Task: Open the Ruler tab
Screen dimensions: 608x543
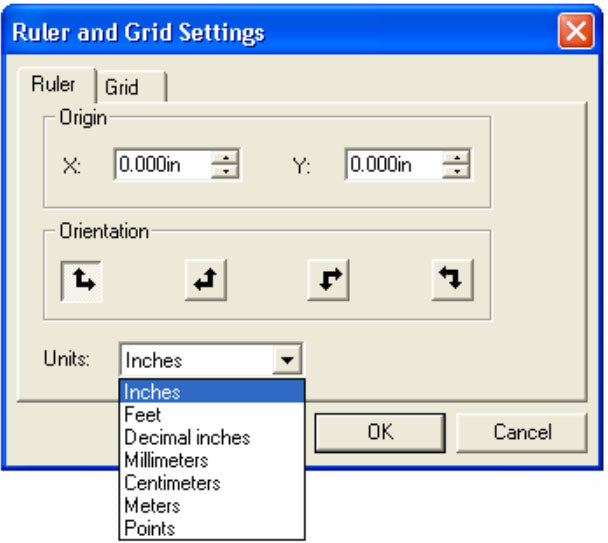Action: tap(57, 85)
